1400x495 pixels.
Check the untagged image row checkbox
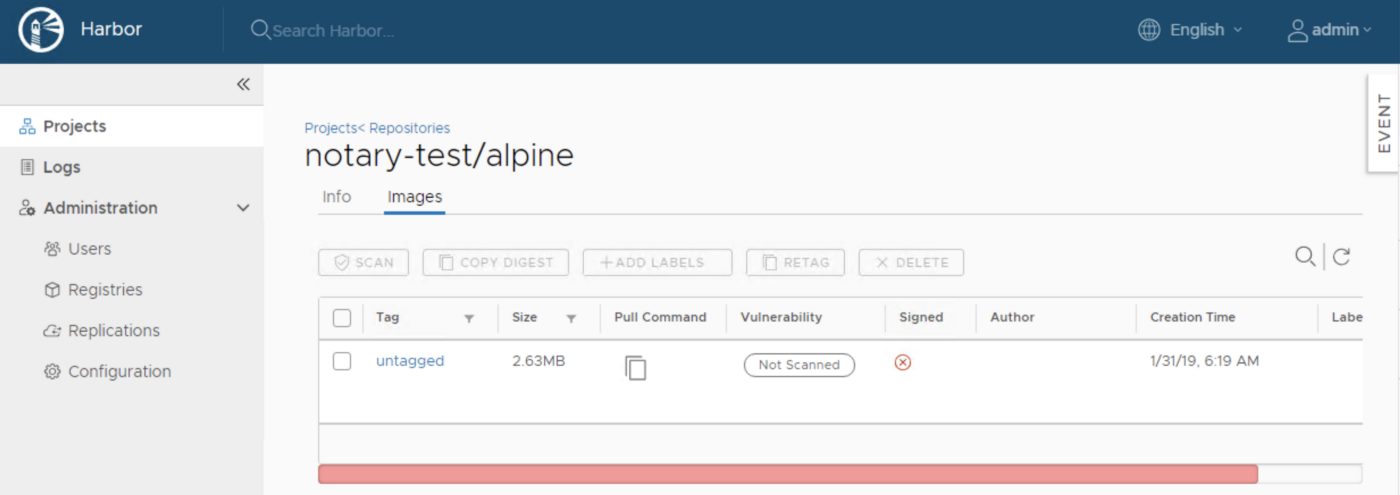coord(342,361)
